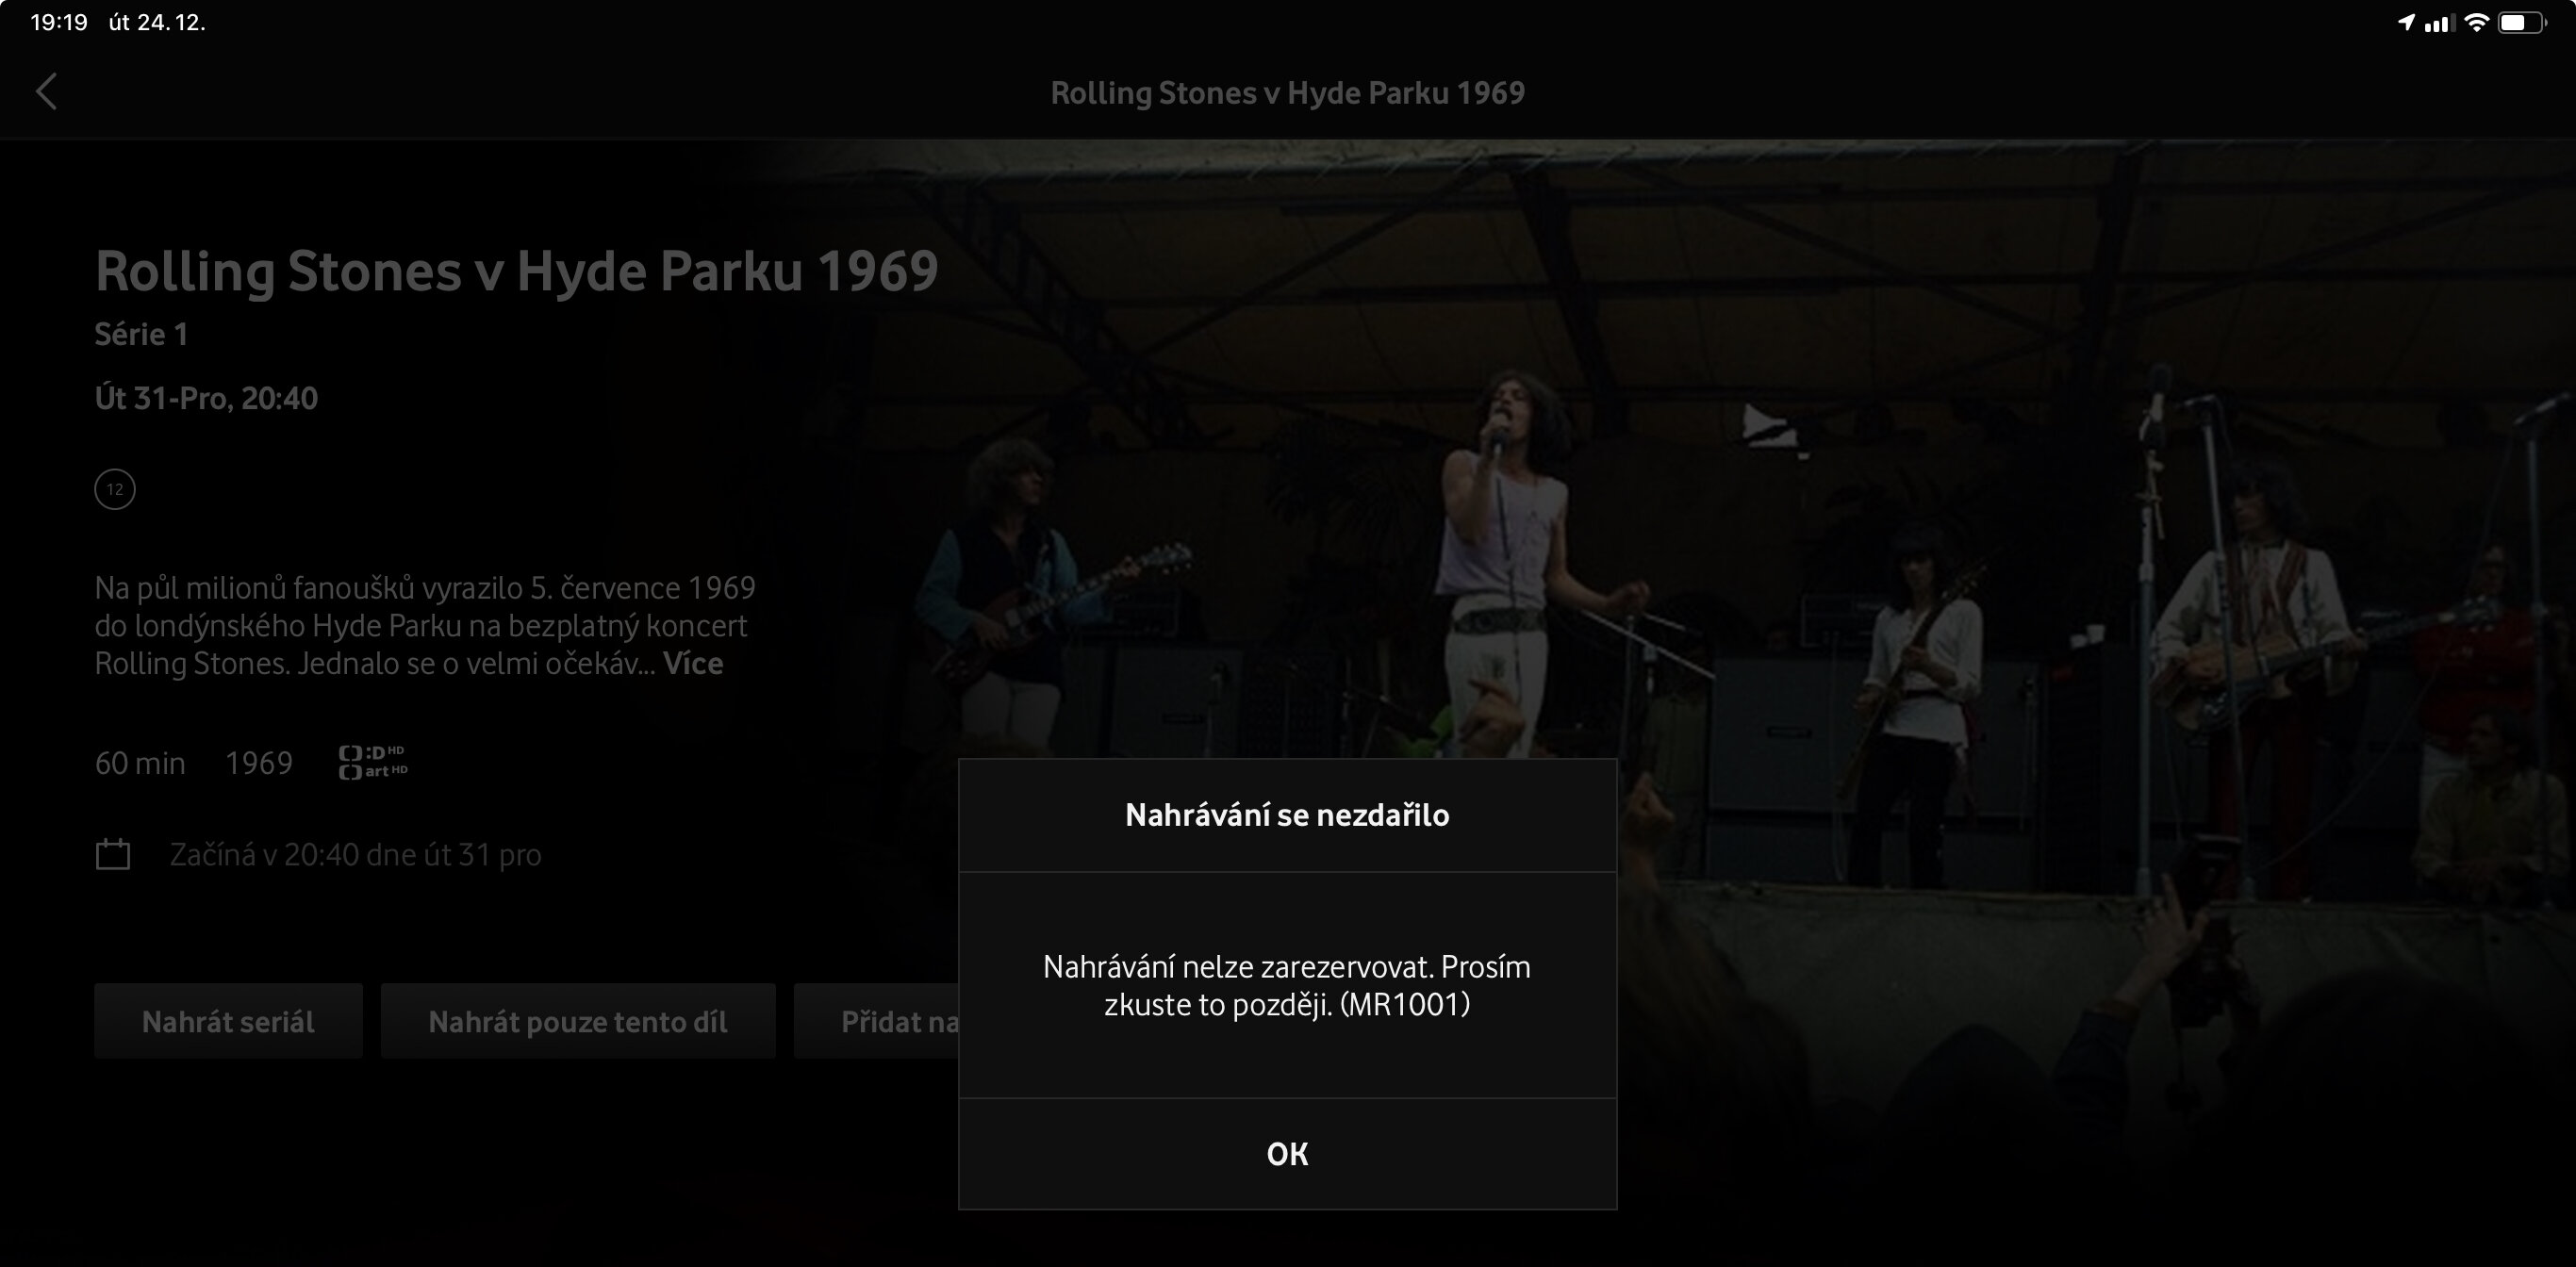Screen dimensions: 2576x1267
Task: Check the battery icon in status bar
Action: tap(2523, 22)
